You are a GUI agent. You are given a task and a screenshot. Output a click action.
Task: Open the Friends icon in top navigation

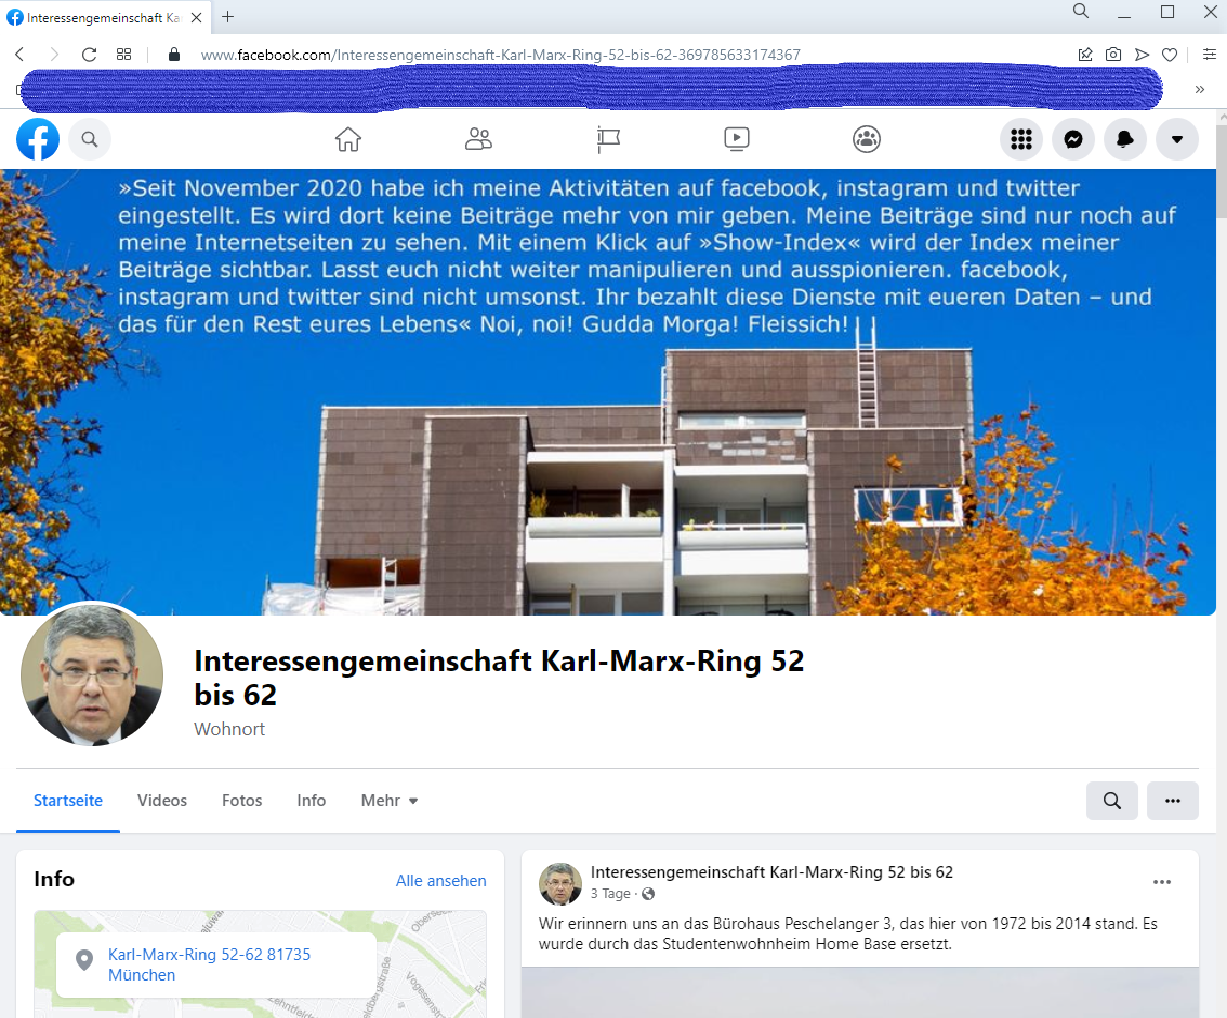478,139
